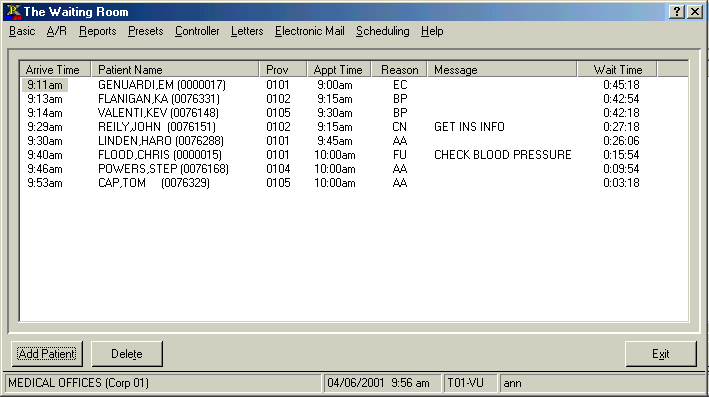Click the 9:46am arrive time
The height and width of the screenshot is (397, 709).
[x=45, y=169]
